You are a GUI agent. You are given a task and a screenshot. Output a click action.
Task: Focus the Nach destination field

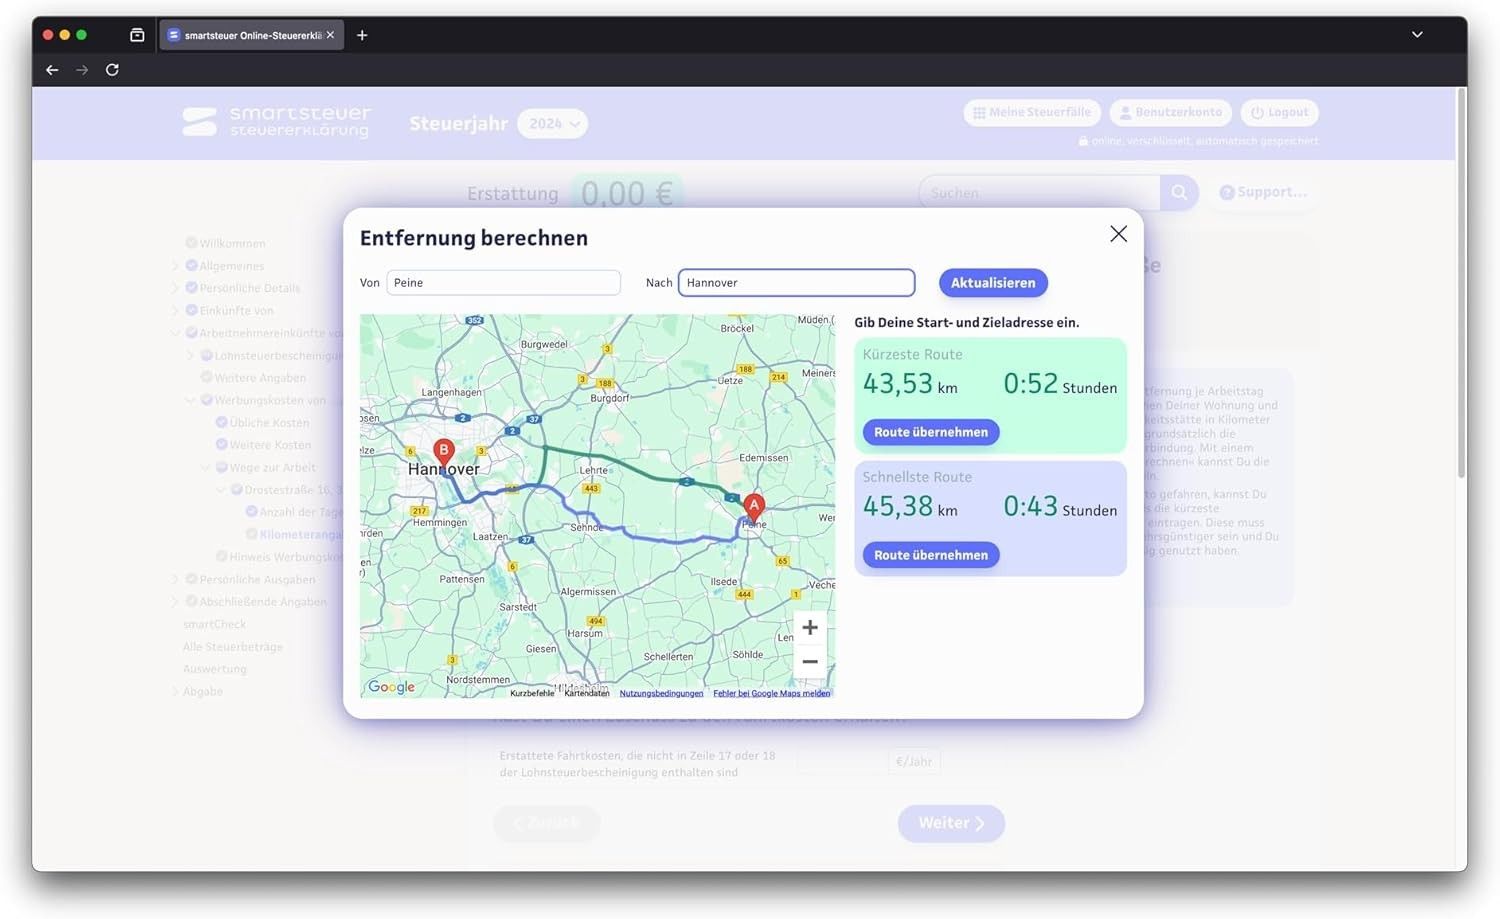(x=796, y=283)
